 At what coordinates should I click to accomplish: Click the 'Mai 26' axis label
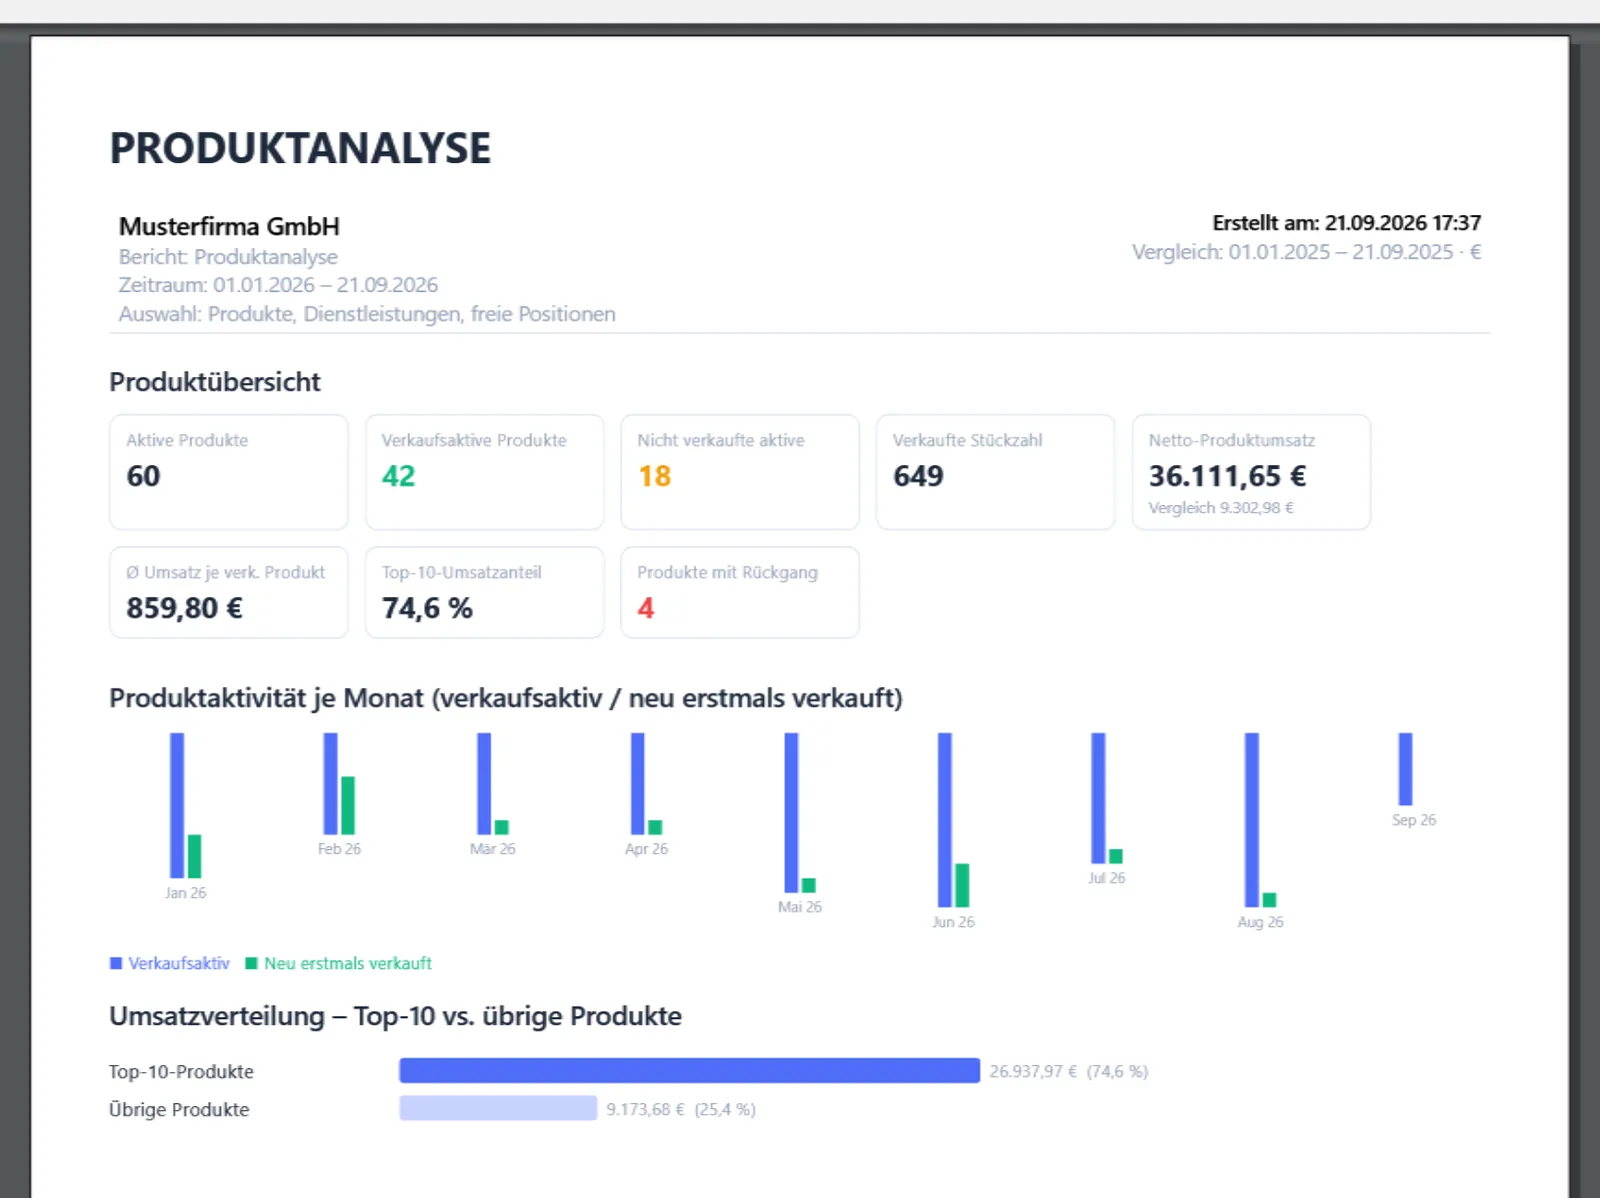click(800, 907)
